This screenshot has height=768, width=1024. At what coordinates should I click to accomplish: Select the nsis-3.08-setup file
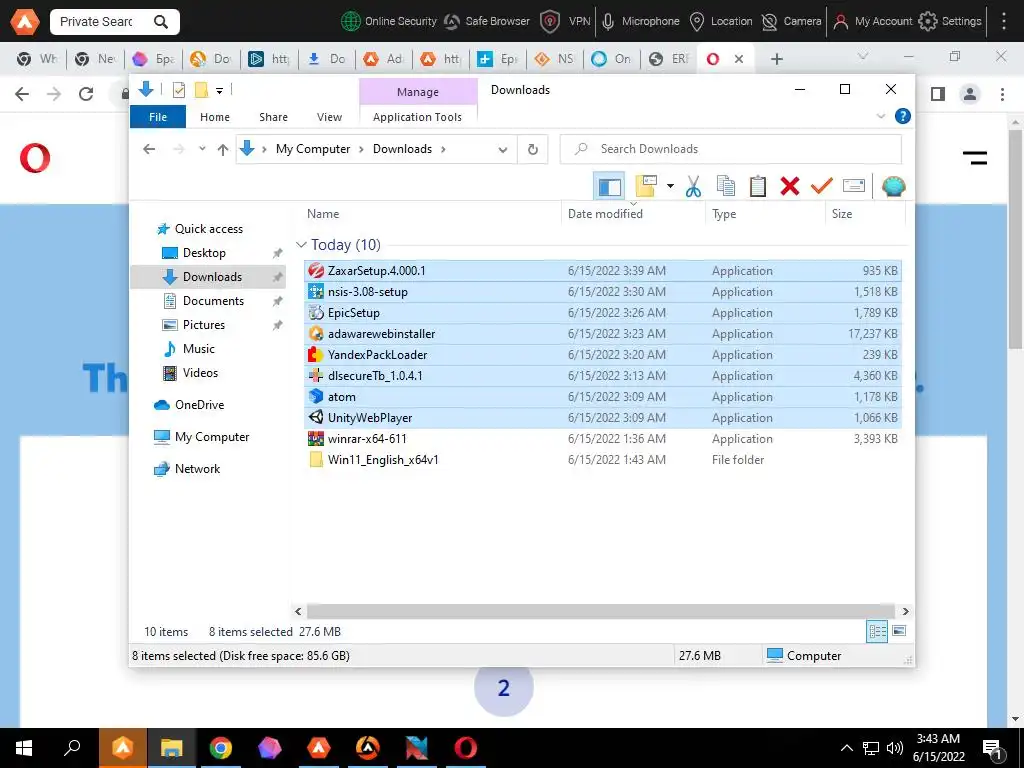(602, 292)
